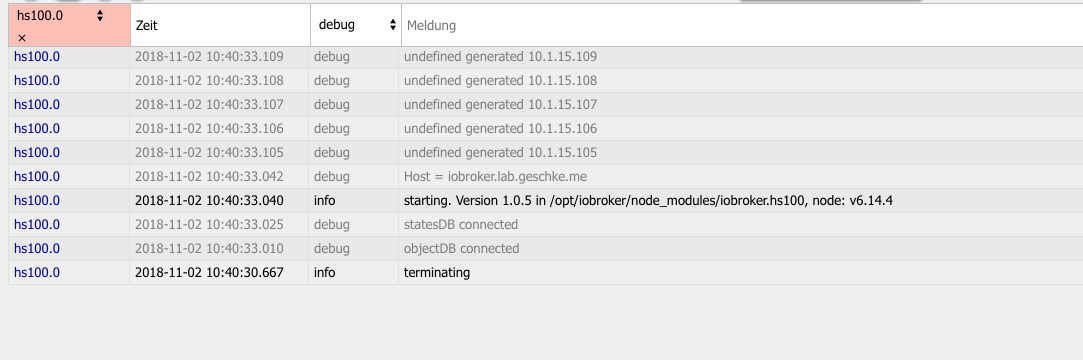Open the debug log level dropdown

coord(357,25)
